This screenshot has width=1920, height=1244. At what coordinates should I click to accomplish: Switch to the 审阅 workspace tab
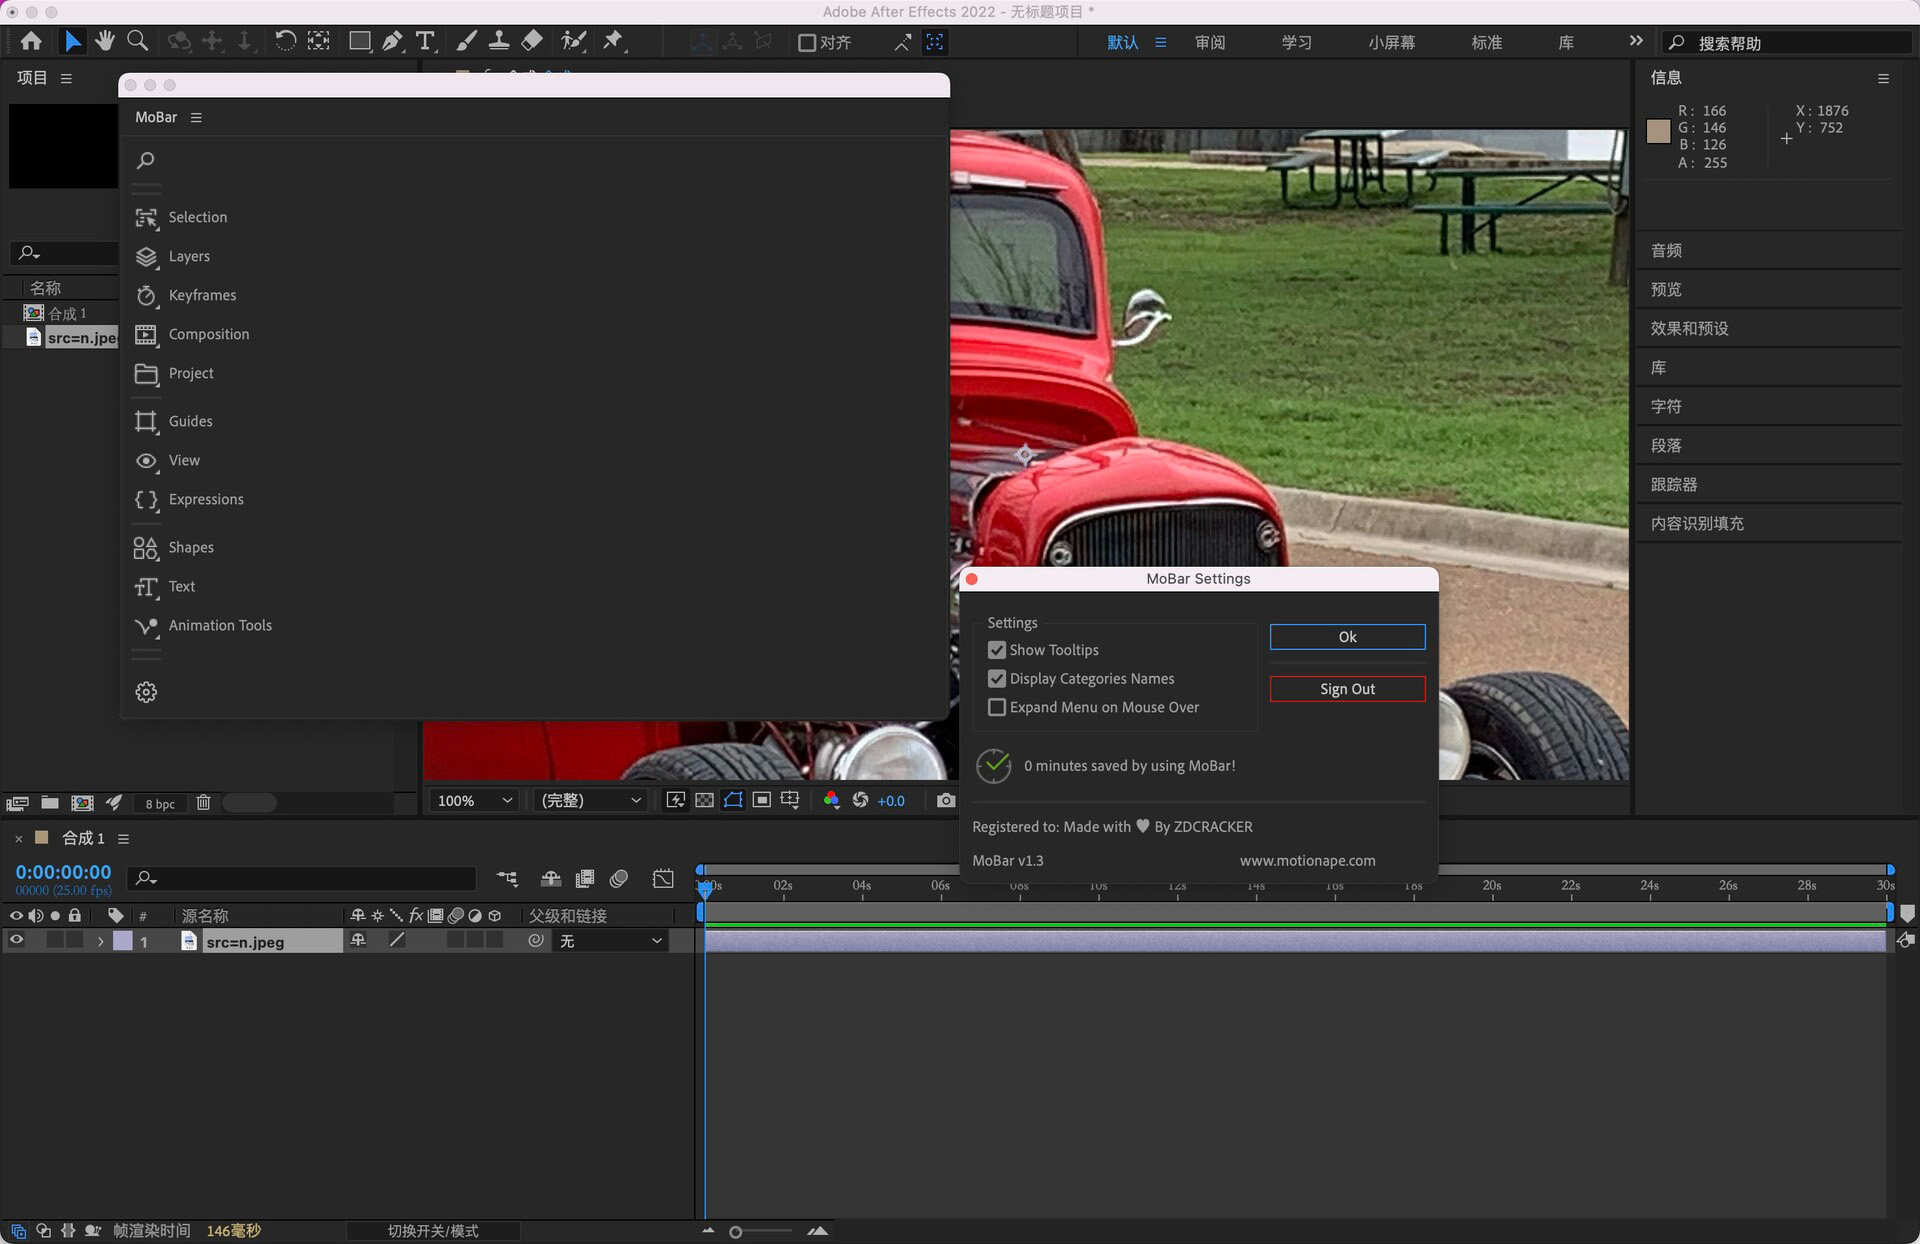[x=1209, y=42]
